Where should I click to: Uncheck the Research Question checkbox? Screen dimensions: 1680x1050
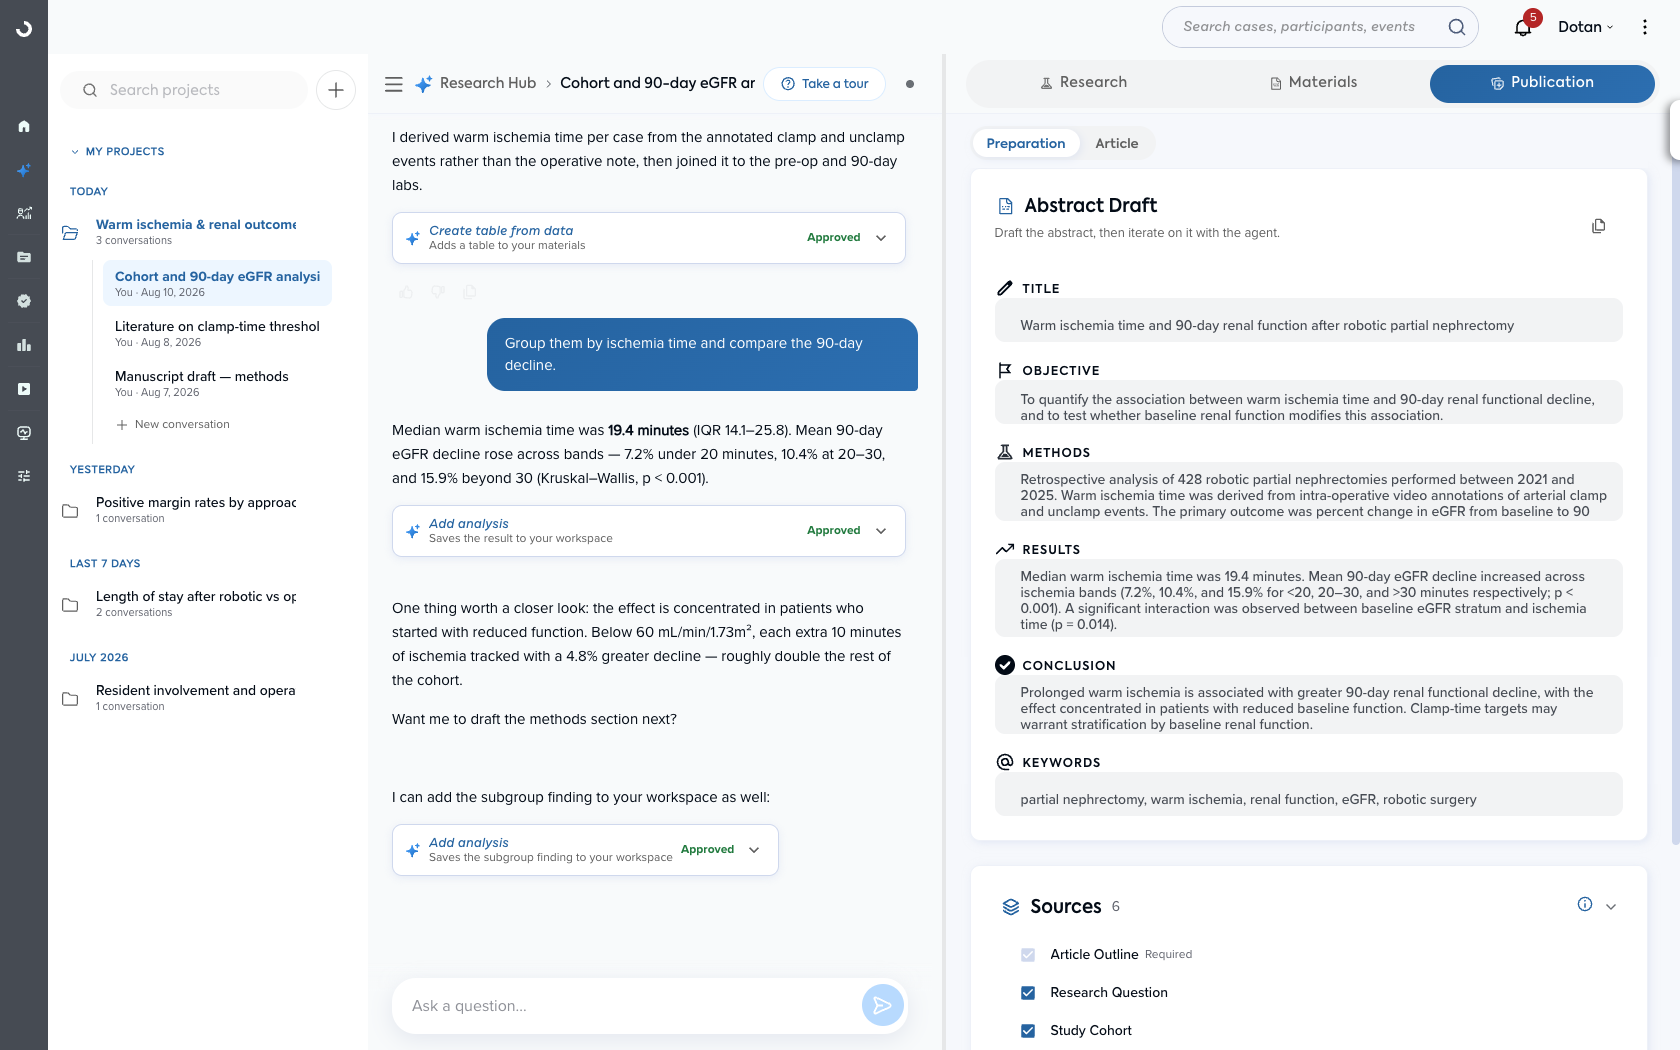pos(1028,993)
